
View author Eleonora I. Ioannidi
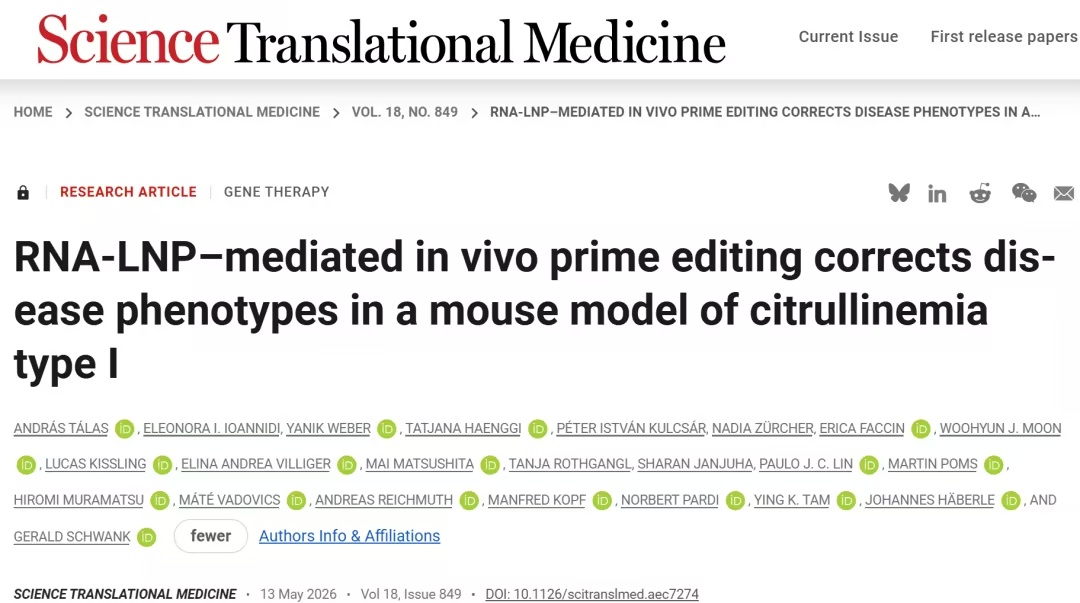[x=211, y=429]
